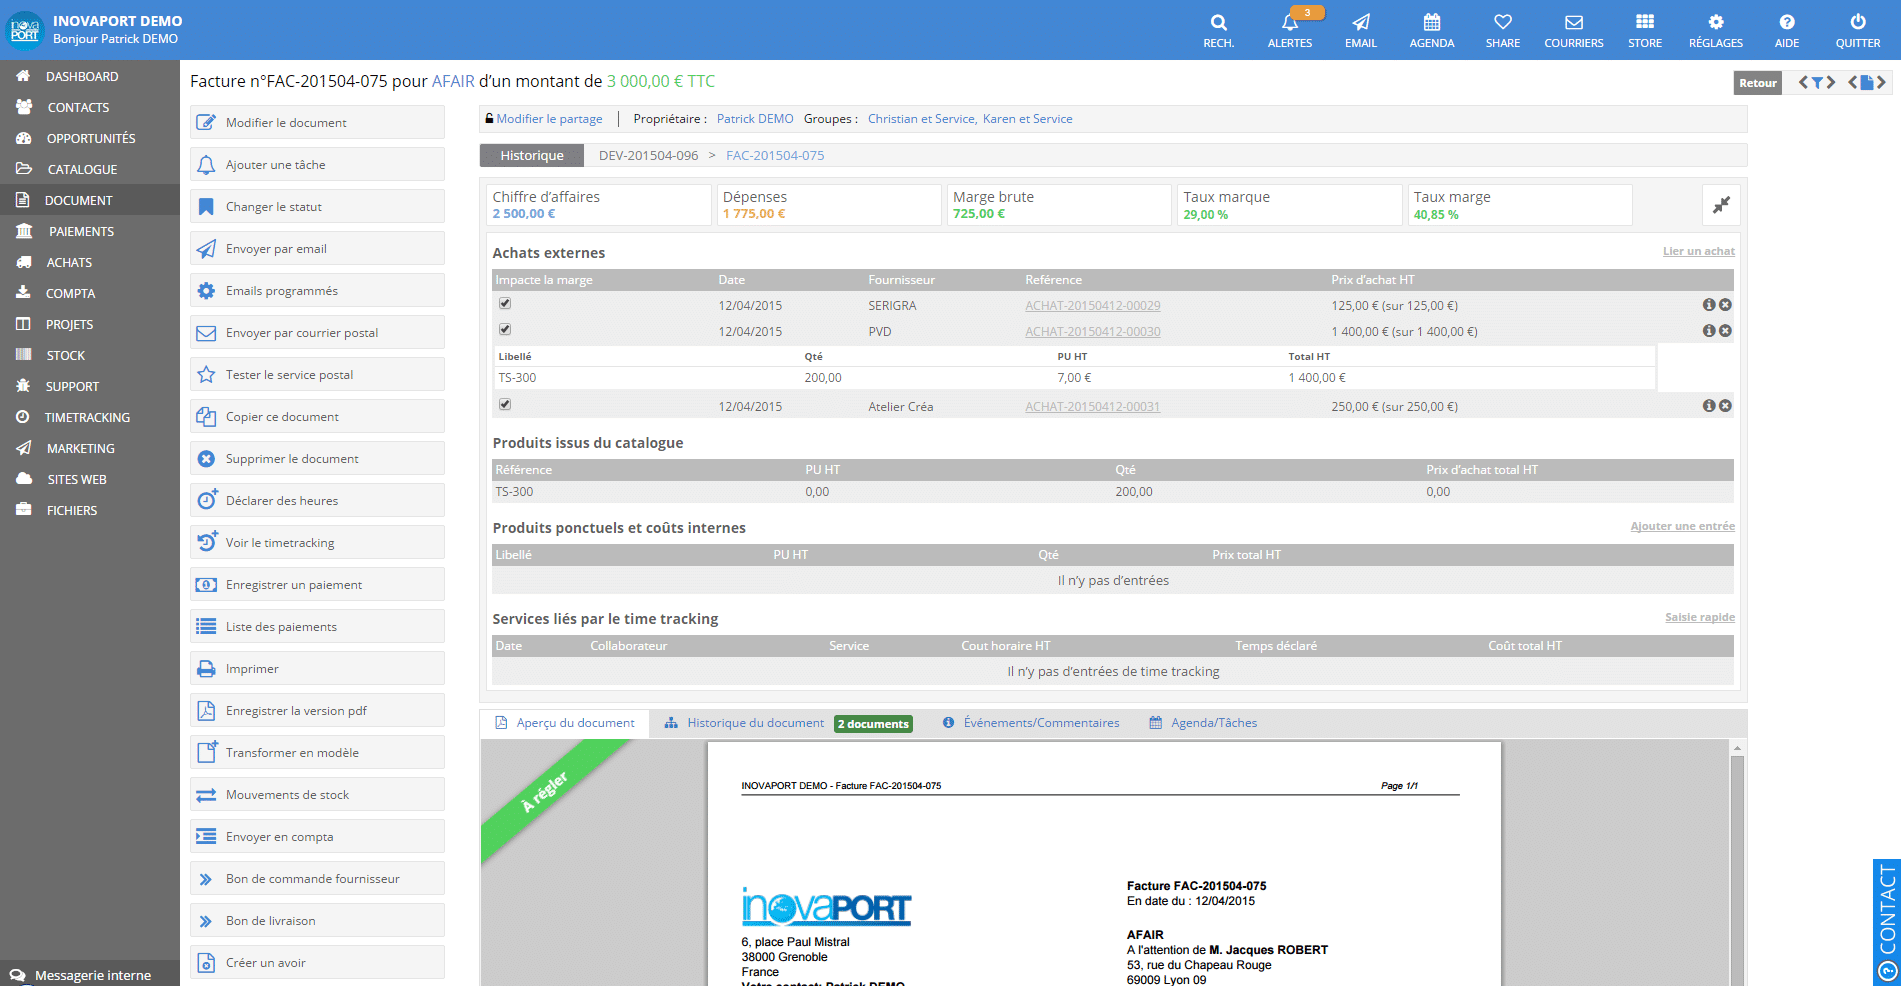This screenshot has width=1901, height=986.
Task: Click Lier un achat link
Action: (1699, 251)
